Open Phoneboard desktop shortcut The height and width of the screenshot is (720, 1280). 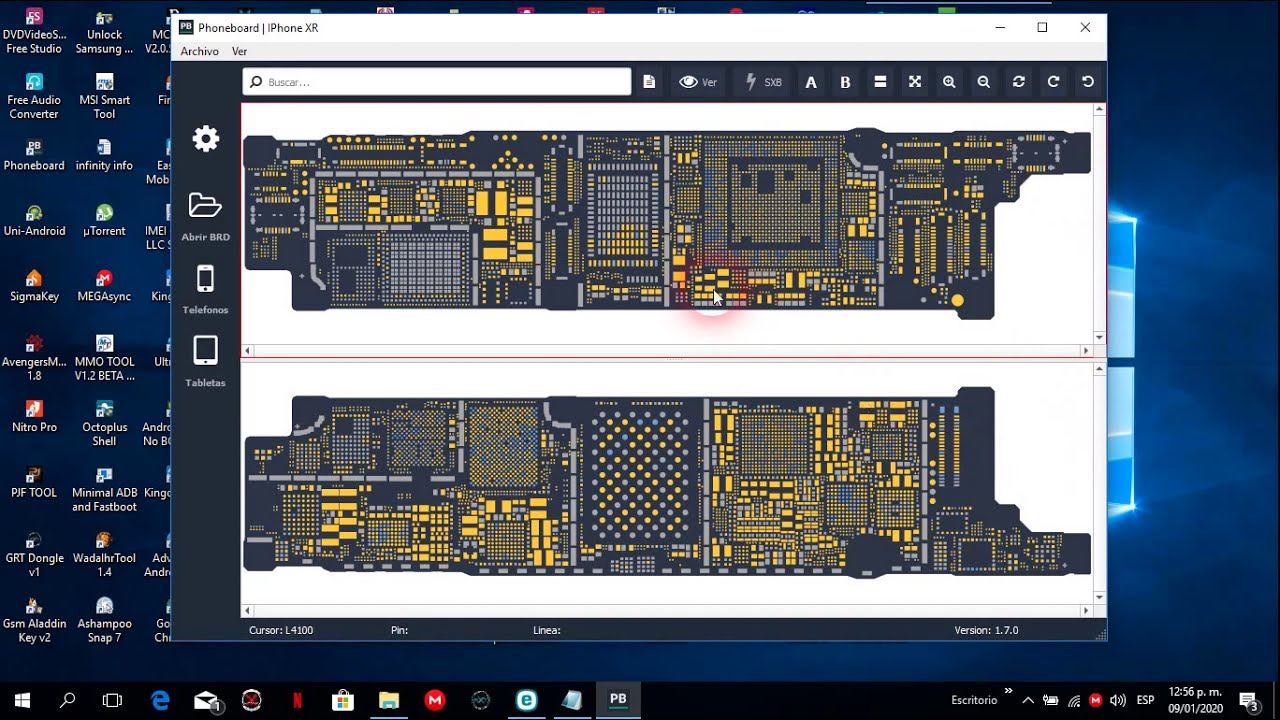click(x=34, y=155)
